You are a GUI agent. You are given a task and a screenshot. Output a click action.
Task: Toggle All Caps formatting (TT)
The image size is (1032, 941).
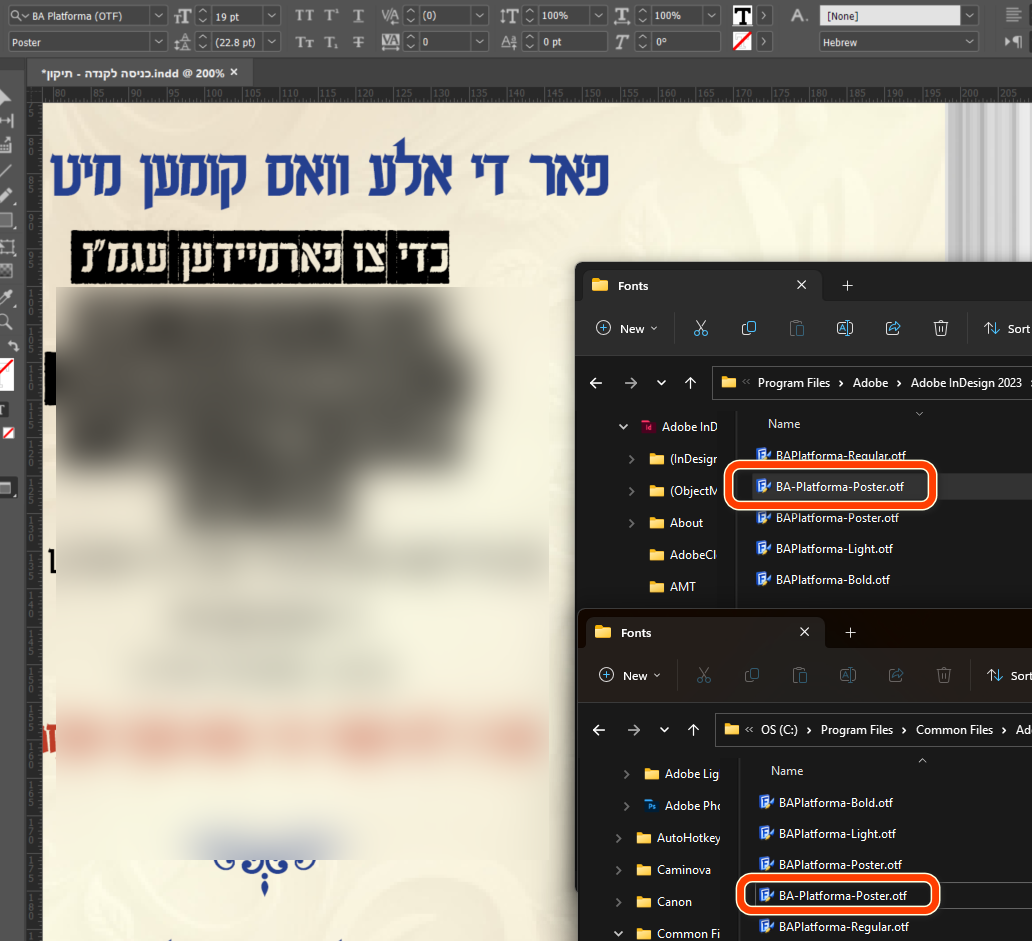[x=304, y=15]
